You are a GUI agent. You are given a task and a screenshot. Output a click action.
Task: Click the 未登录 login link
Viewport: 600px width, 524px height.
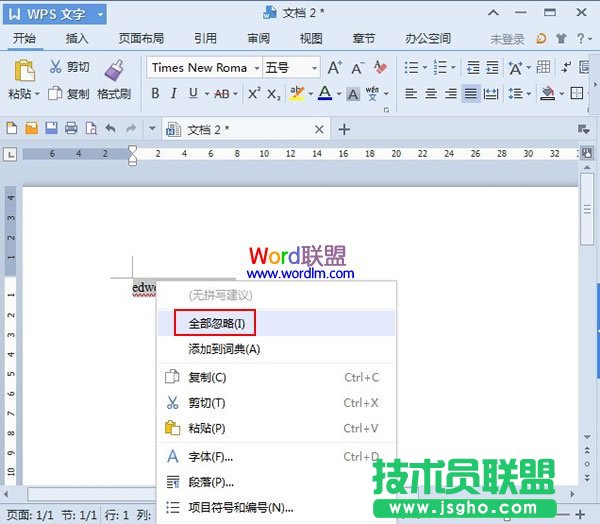pyautogui.click(x=507, y=39)
